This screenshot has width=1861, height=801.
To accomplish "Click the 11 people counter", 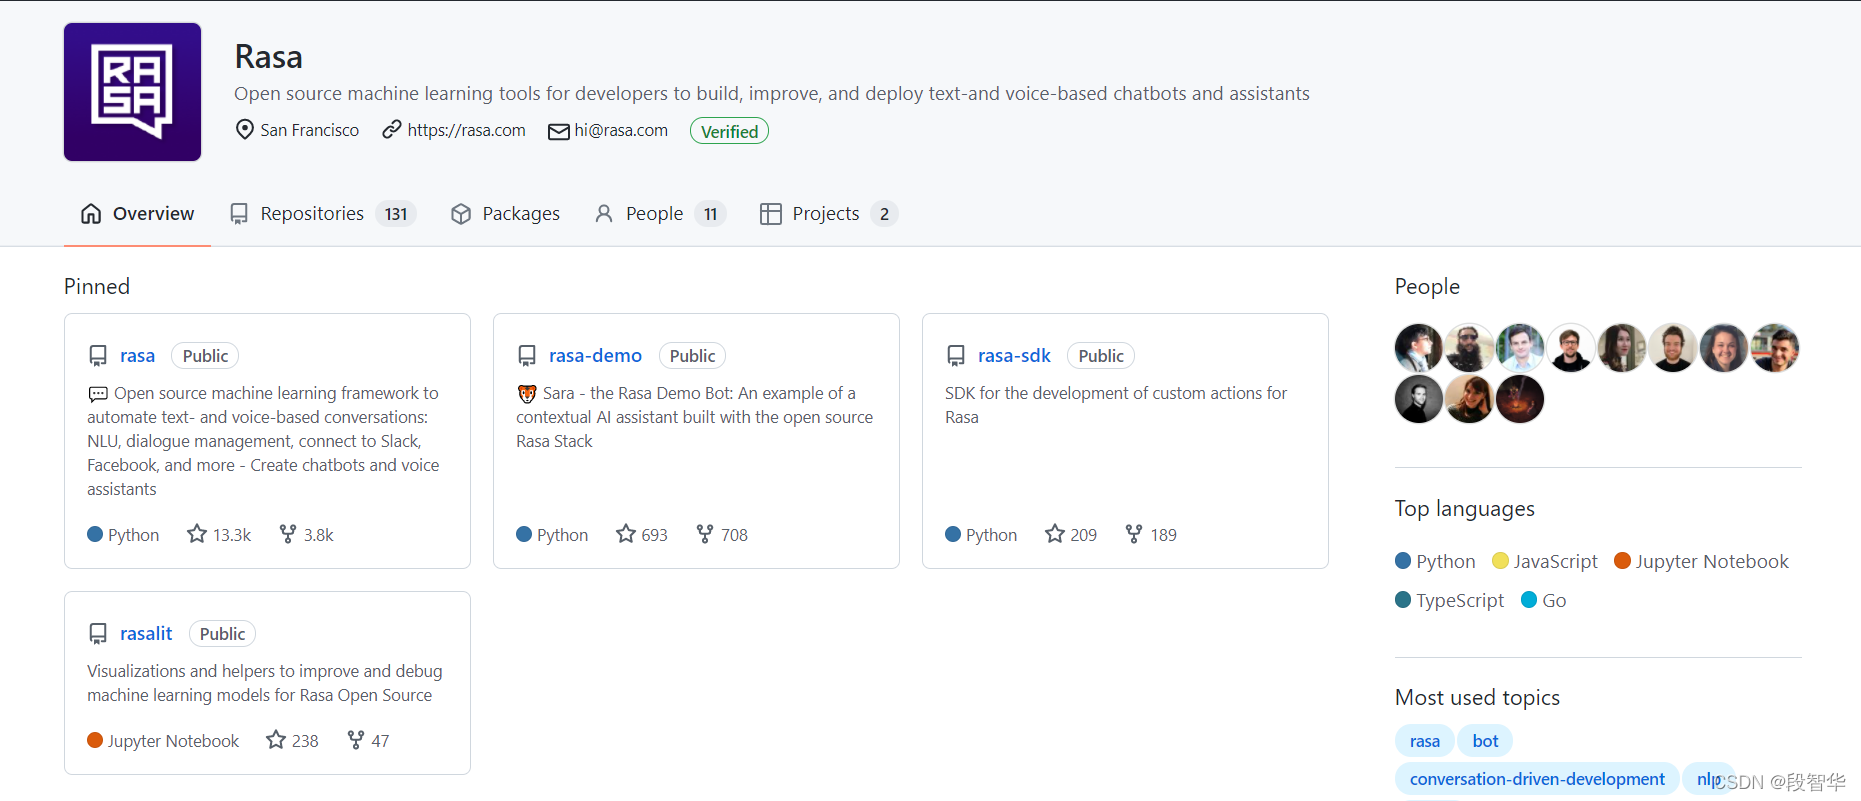I will tap(710, 214).
